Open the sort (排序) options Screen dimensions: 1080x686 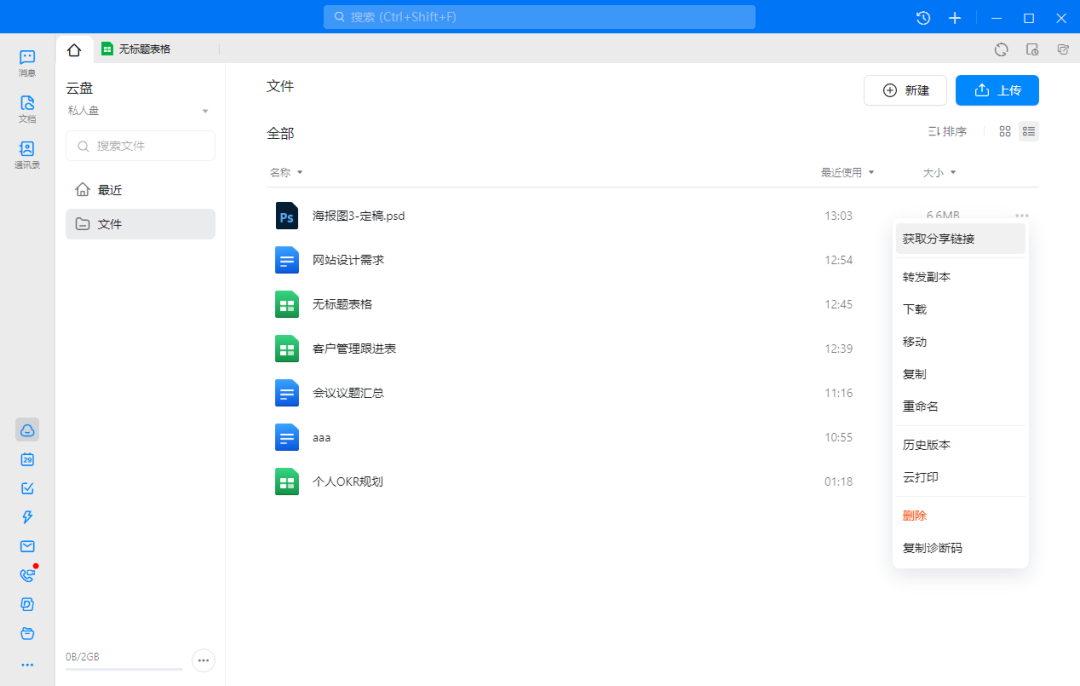tap(947, 132)
